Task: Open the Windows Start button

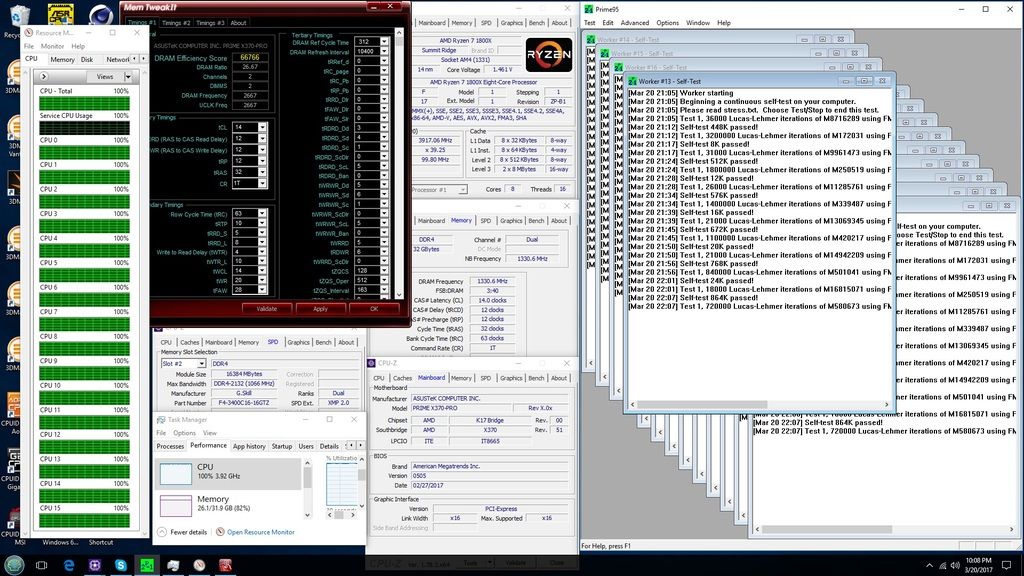Action: coord(14,565)
